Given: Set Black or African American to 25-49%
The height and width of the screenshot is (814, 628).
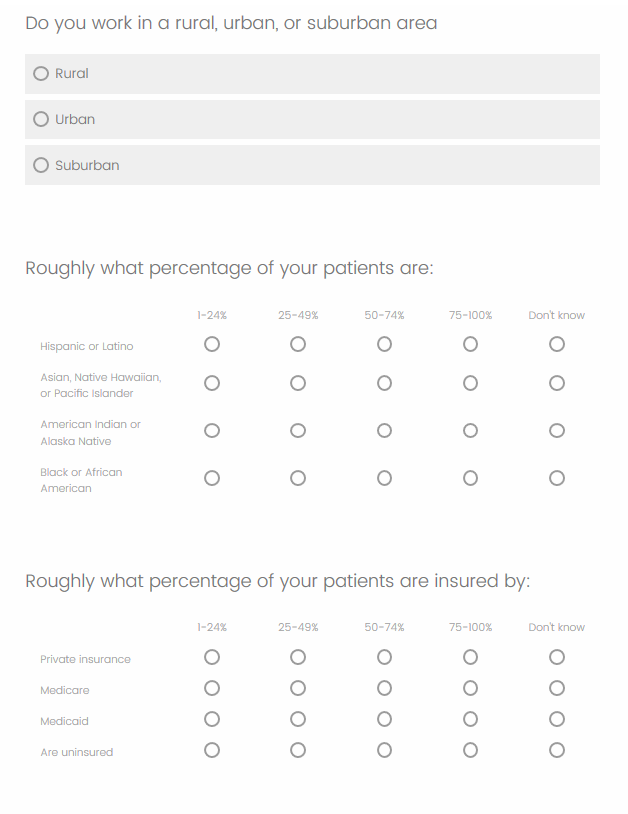Looking at the screenshot, I should pos(298,478).
